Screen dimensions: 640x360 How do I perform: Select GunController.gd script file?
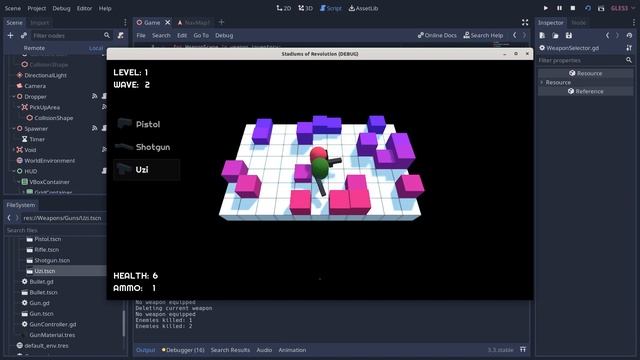[53, 324]
